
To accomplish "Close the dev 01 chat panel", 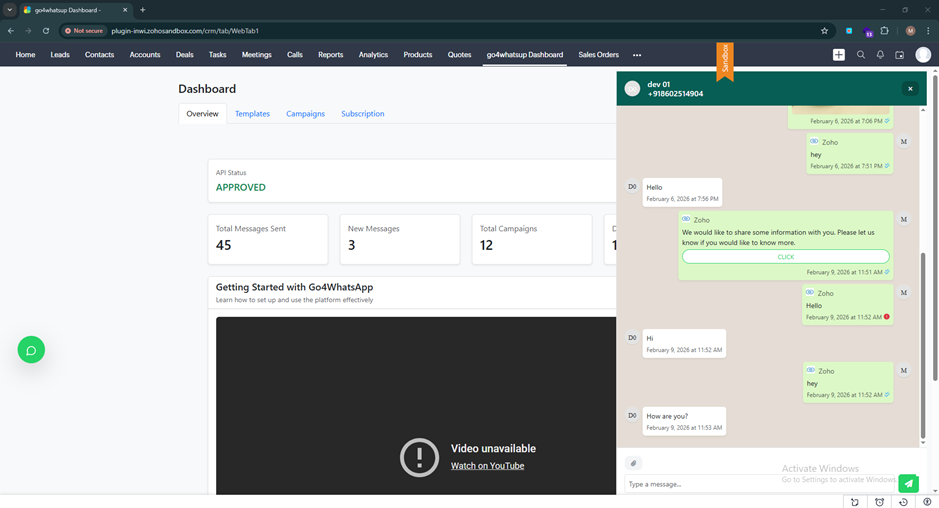I will [910, 89].
